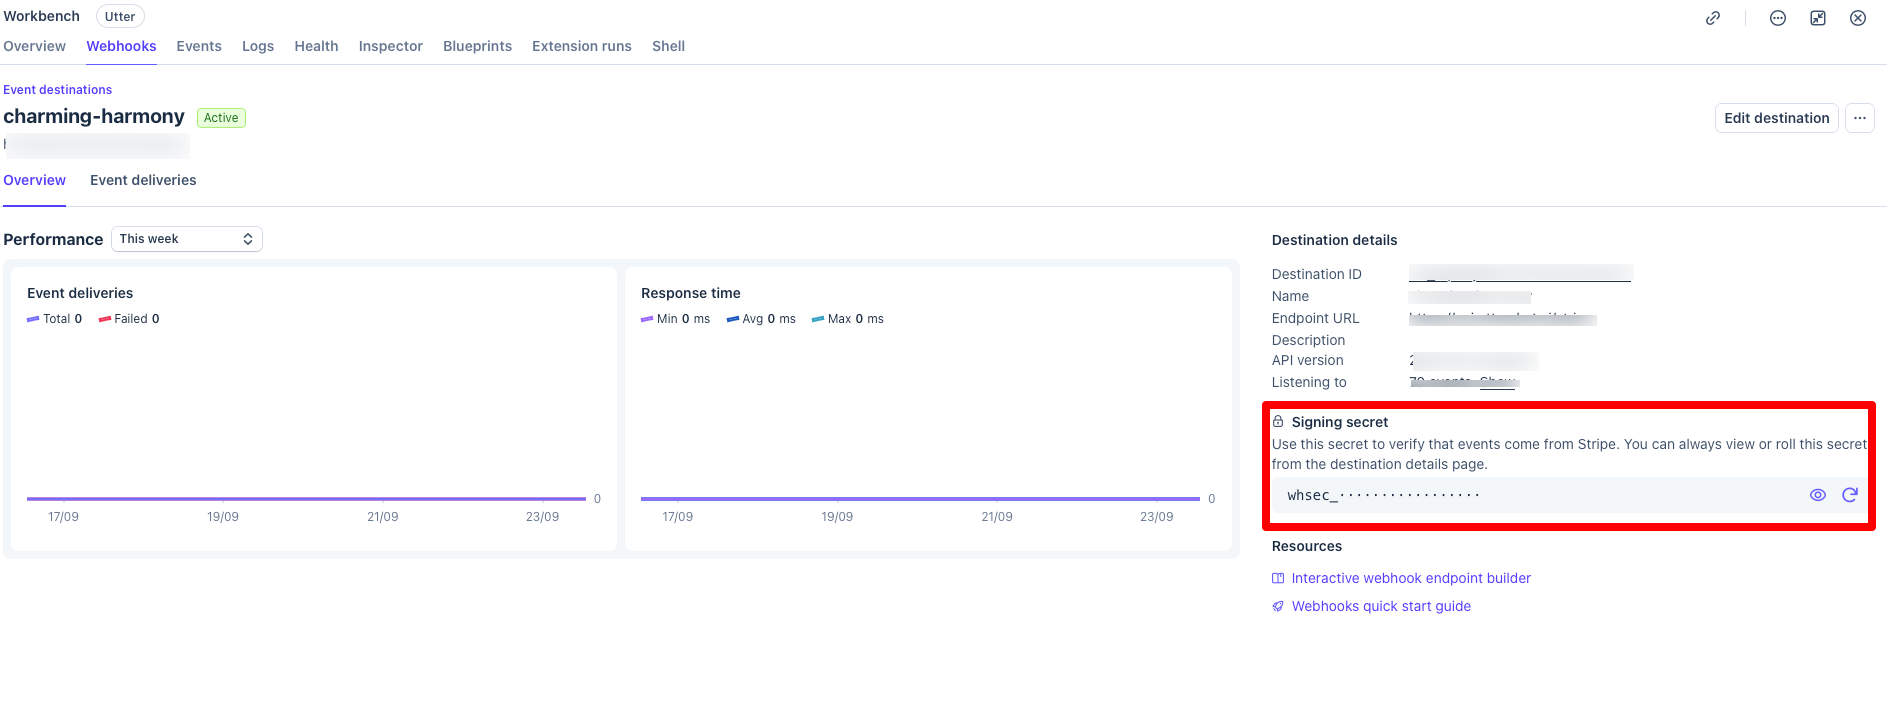Viewport: 1887px width, 722px height.
Task: Open the This week period dropdown
Action: pos(187,239)
